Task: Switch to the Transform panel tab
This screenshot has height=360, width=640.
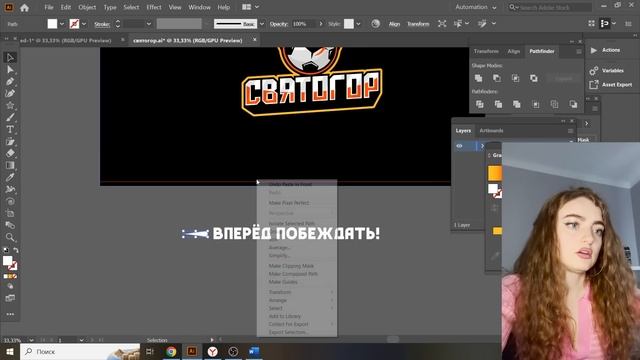Action: 486,51
